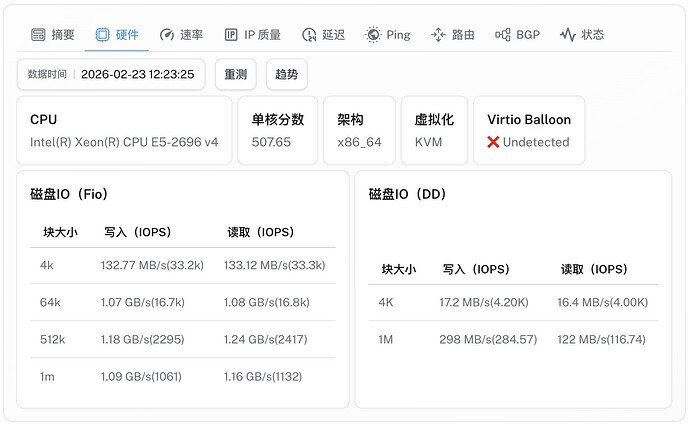Screen dimensions: 690x427
Task: Click DD 4K write 17.2 MB/s(4.20K)
Action: [484, 302]
